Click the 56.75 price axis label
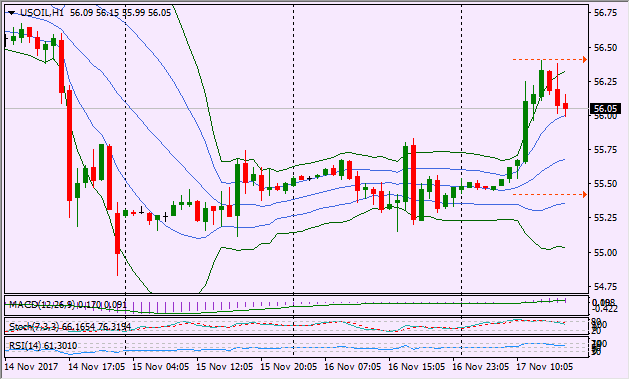630x380 pixels. [x=605, y=13]
